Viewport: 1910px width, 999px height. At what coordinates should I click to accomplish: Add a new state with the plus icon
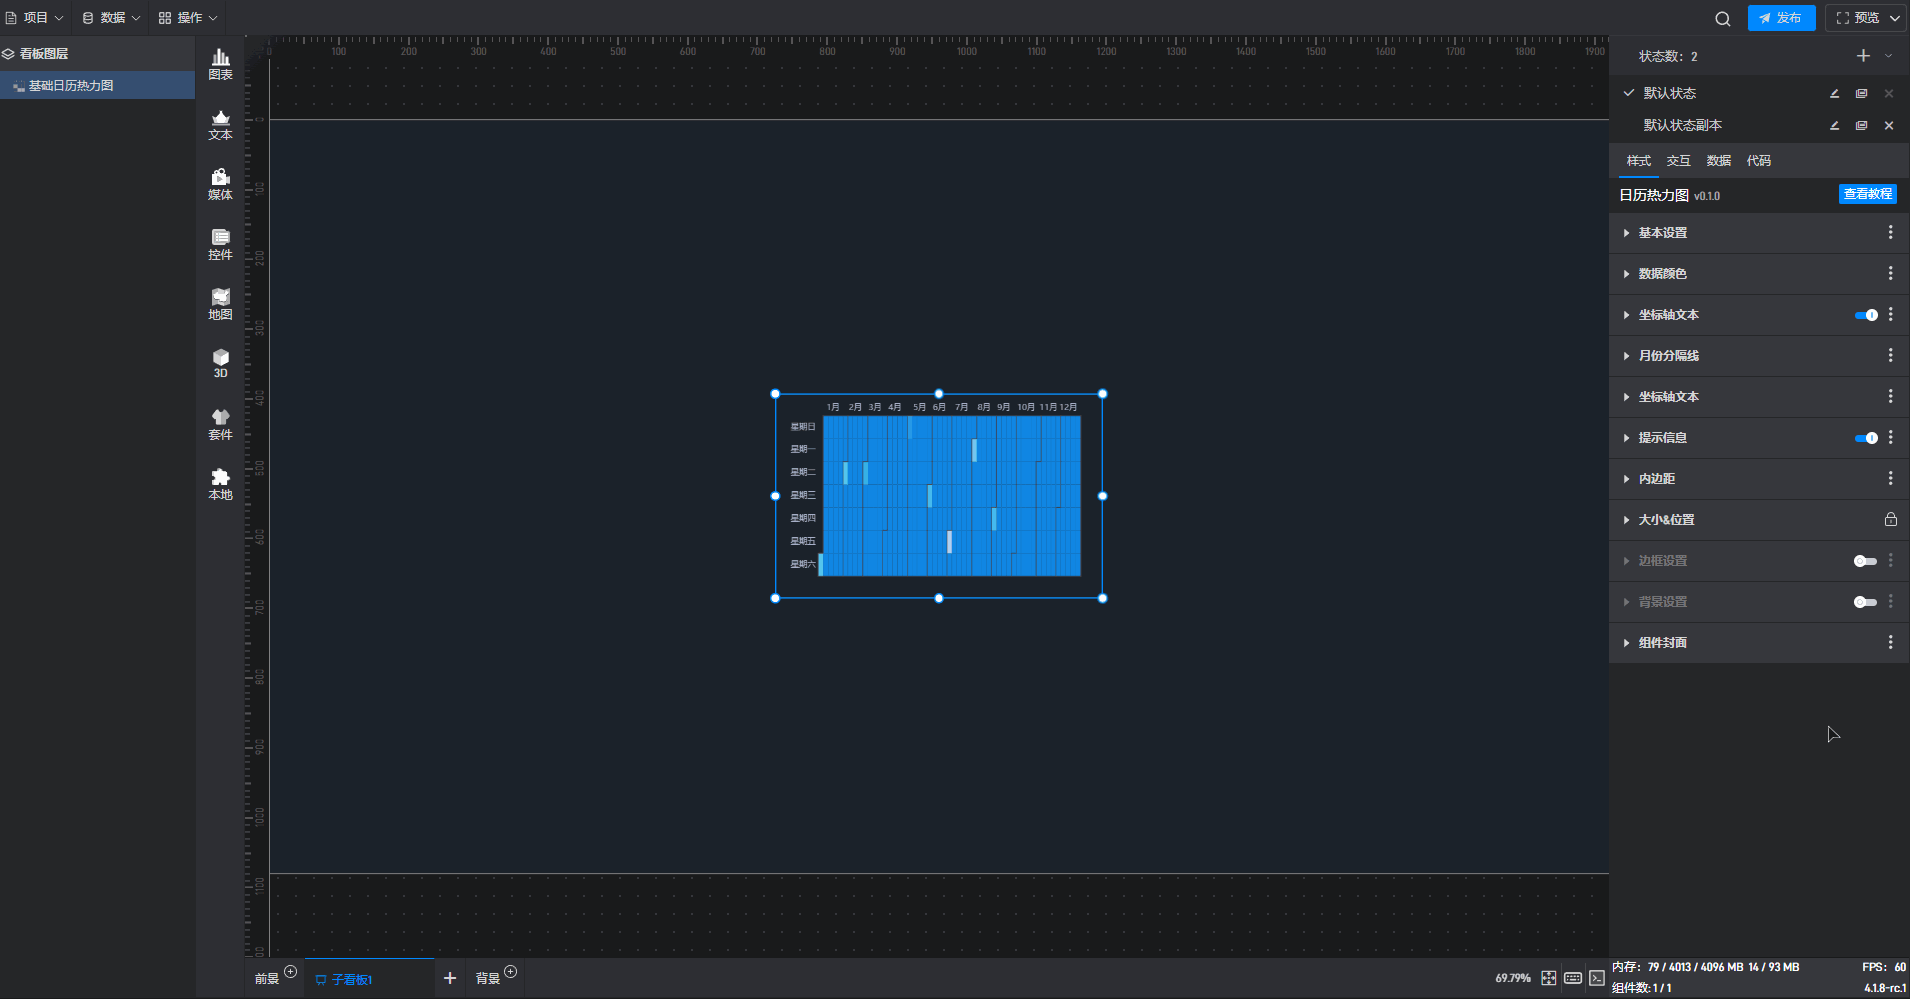pos(1863,56)
